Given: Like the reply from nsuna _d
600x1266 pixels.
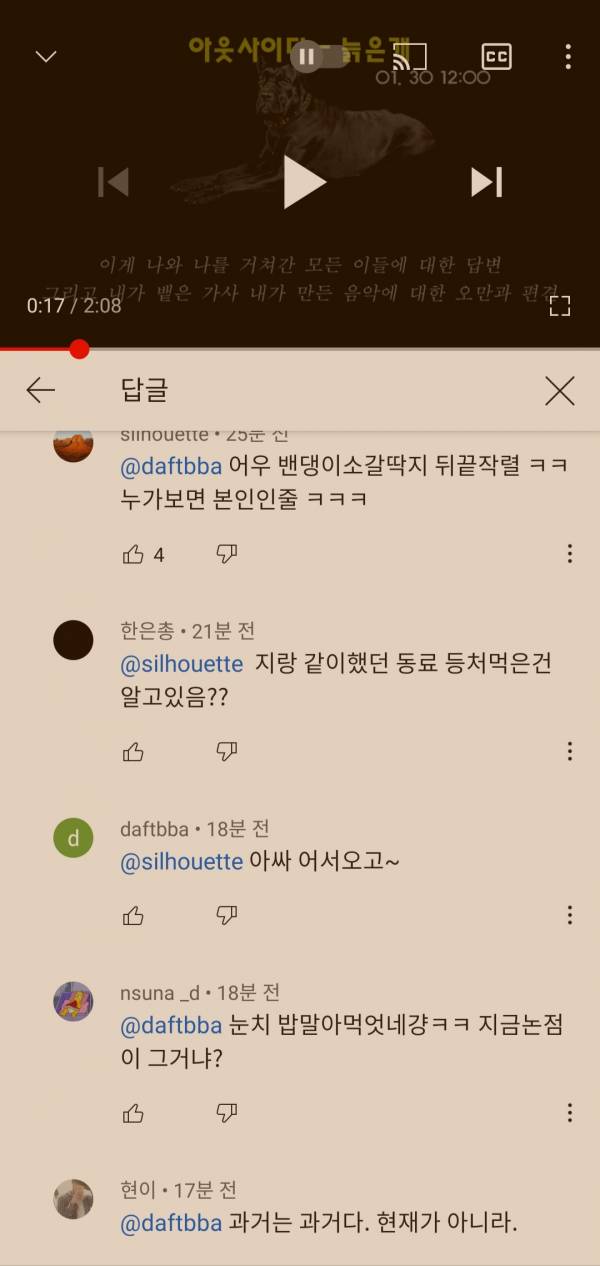Looking at the screenshot, I should 133,1113.
